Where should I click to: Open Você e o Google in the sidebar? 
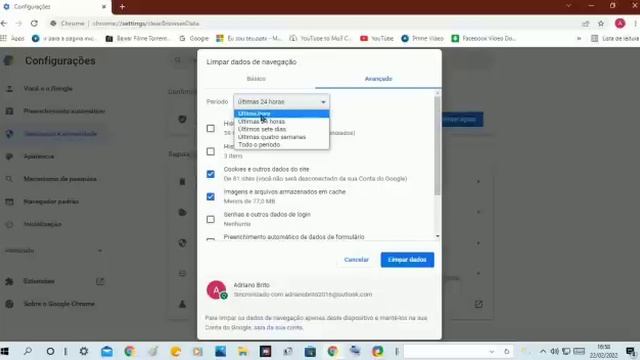[x=48, y=89]
